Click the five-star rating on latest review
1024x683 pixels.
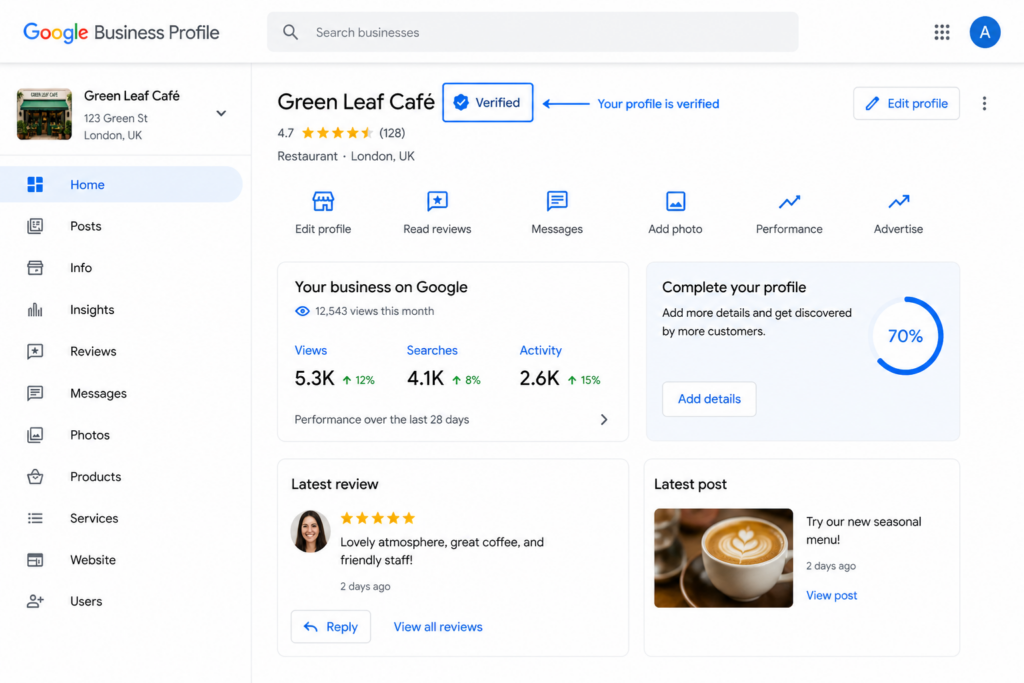click(378, 518)
